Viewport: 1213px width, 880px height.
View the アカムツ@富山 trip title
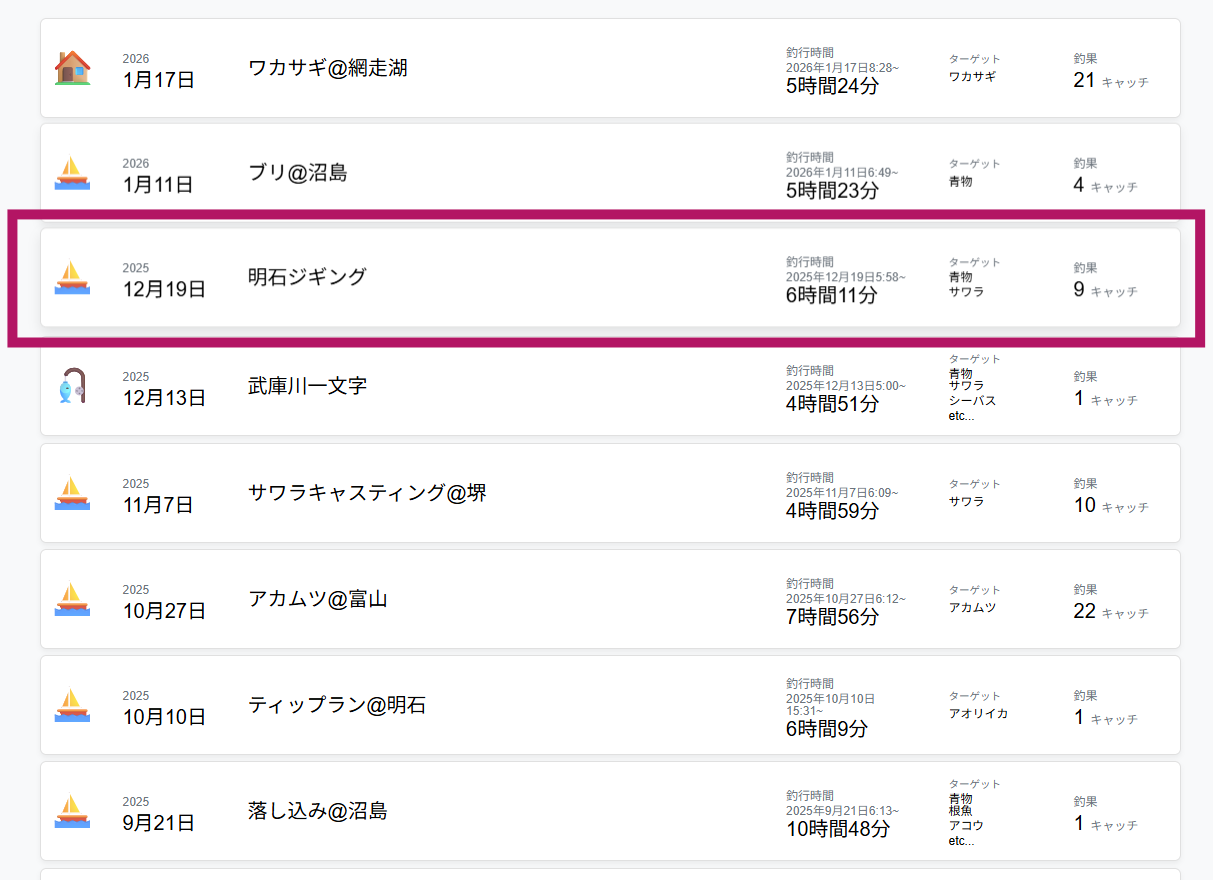tap(318, 599)
